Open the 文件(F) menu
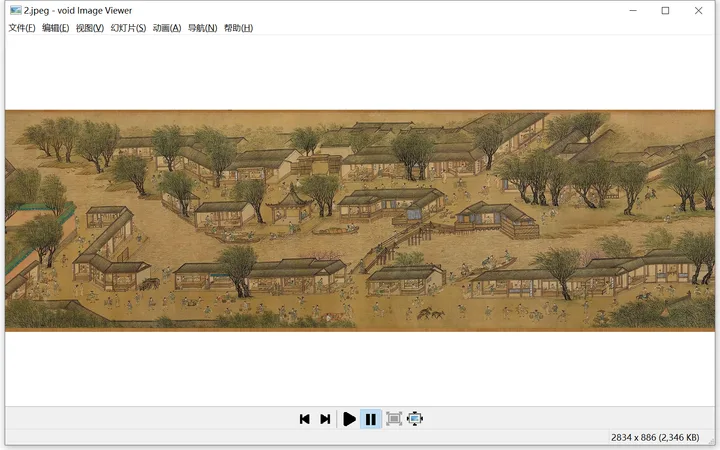The width and height of the screenshot is (720, 450). (22, 28)
